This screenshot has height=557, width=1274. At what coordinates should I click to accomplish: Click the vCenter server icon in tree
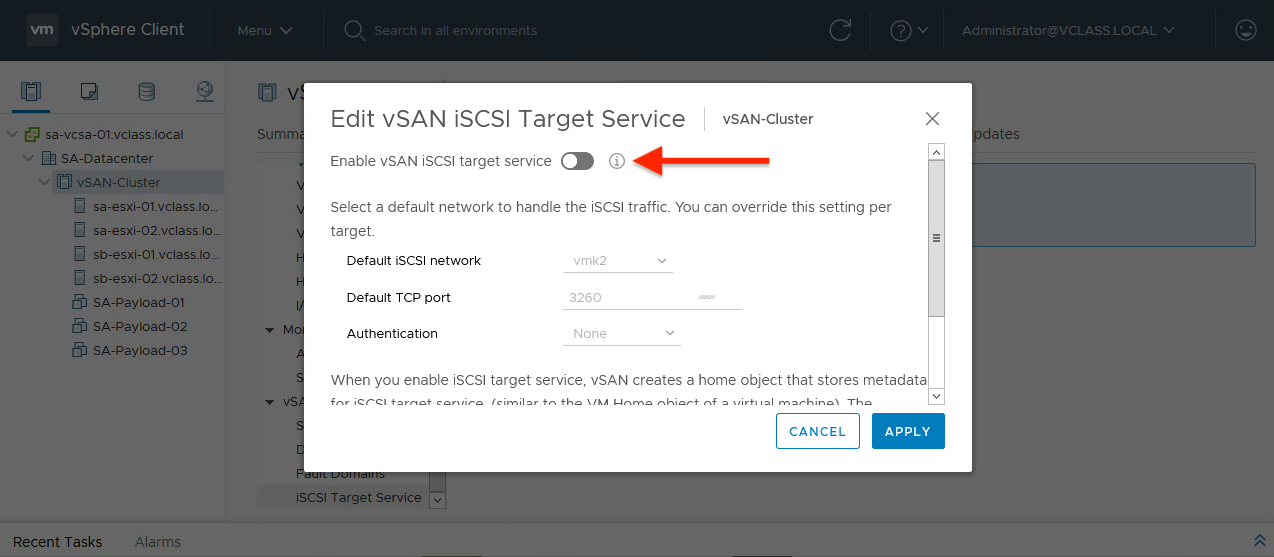click(33, 134)
